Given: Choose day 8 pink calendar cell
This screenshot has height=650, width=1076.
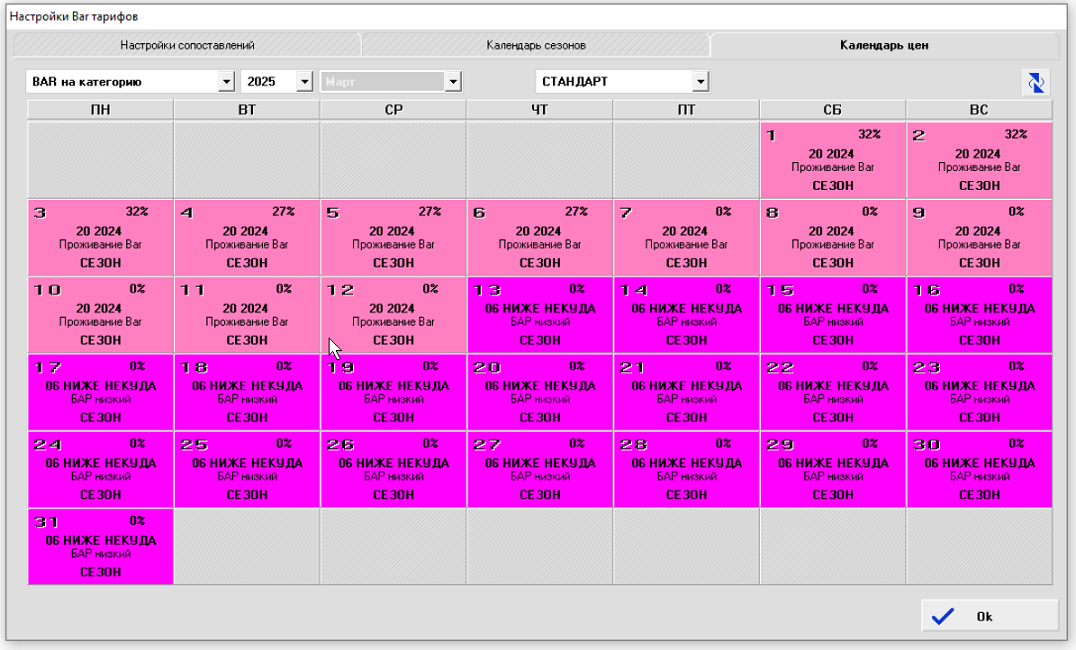Looking at the screenshot, I should pos(832,237).
